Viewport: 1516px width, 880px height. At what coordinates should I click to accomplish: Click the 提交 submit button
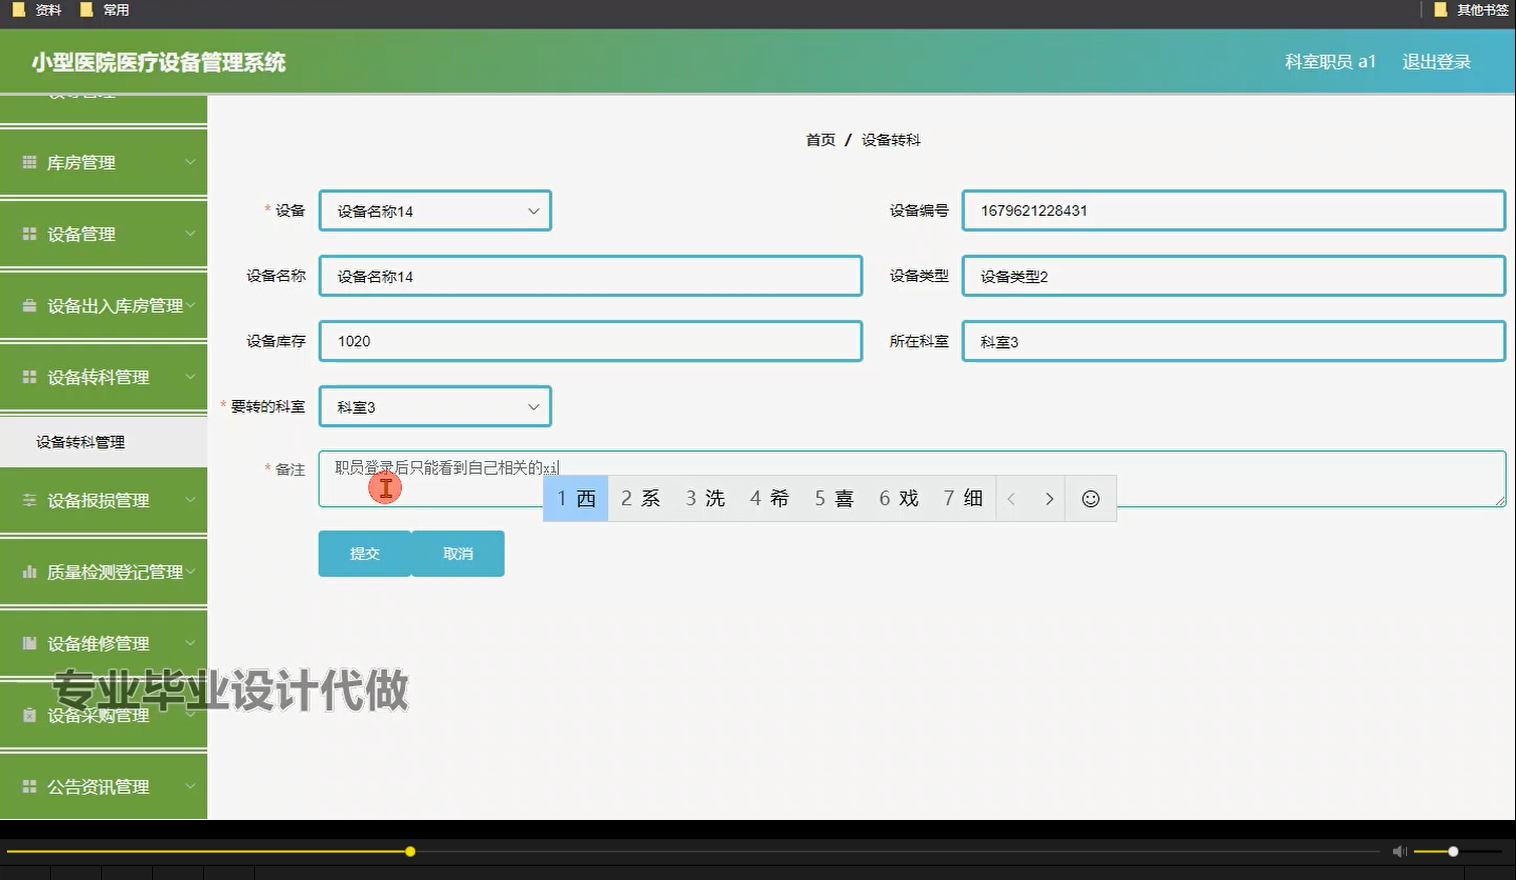364,553
